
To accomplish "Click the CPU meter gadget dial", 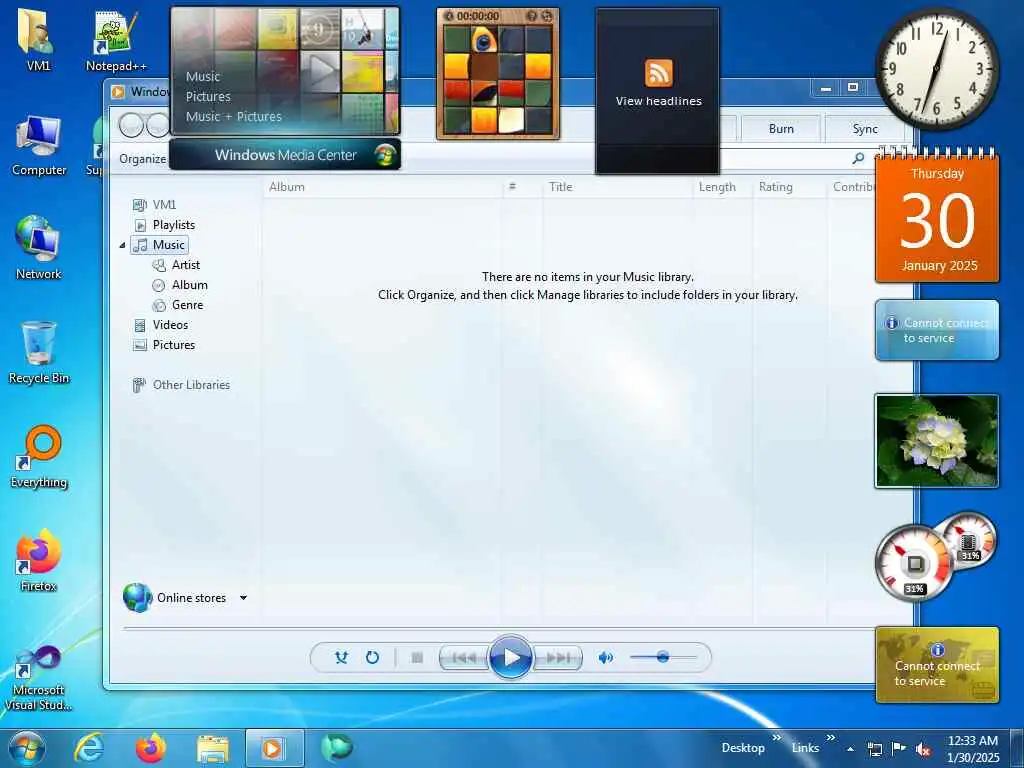I will click(x=914, y=563).
